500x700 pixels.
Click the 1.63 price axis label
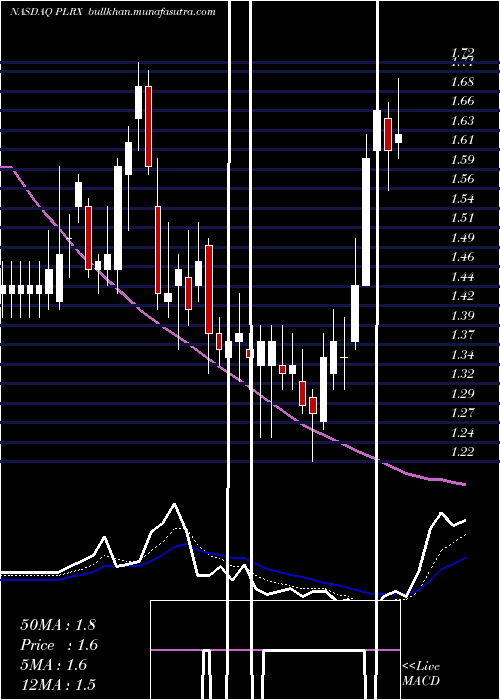[462, 121]
